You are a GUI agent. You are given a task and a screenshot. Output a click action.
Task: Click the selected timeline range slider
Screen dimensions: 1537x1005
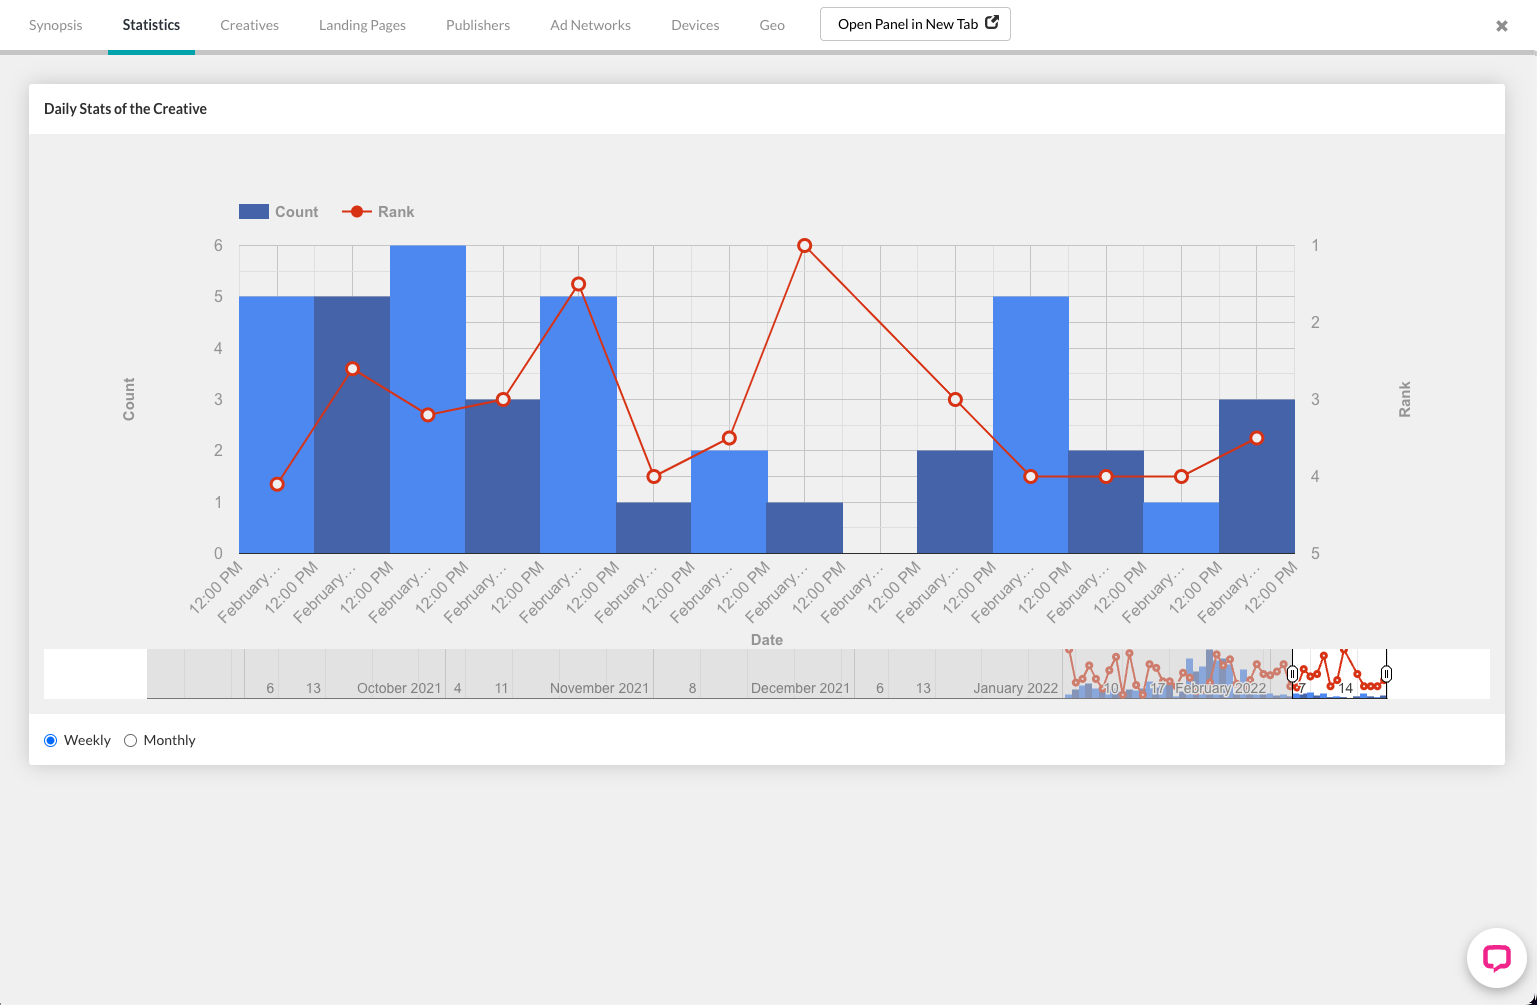1340,673
